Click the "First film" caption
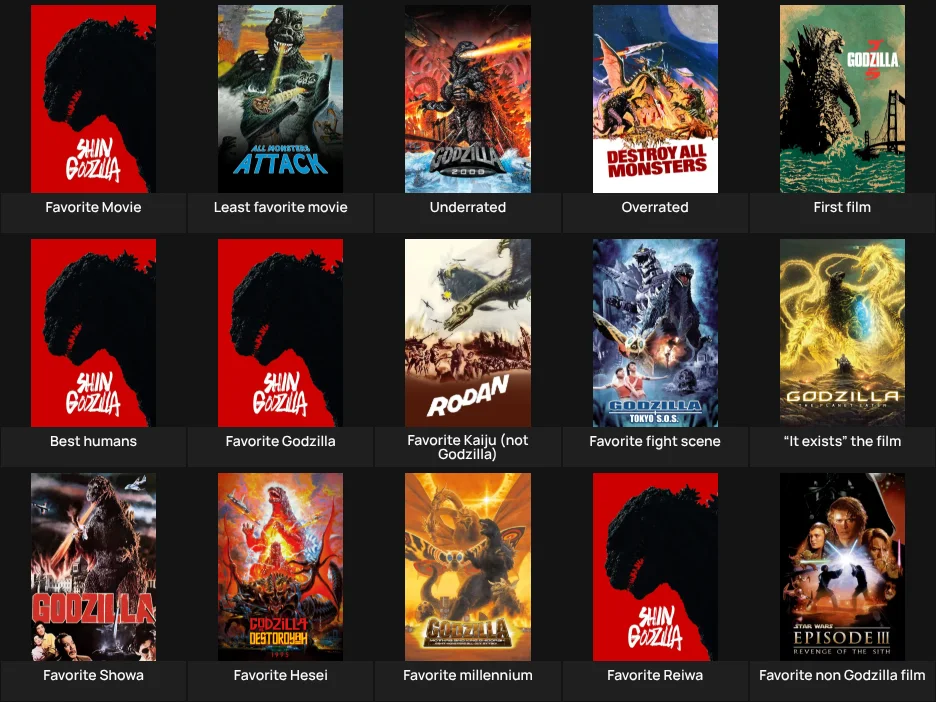Image resolution: width=936 pixels, height=702 pixels. (x=842, y=208)
